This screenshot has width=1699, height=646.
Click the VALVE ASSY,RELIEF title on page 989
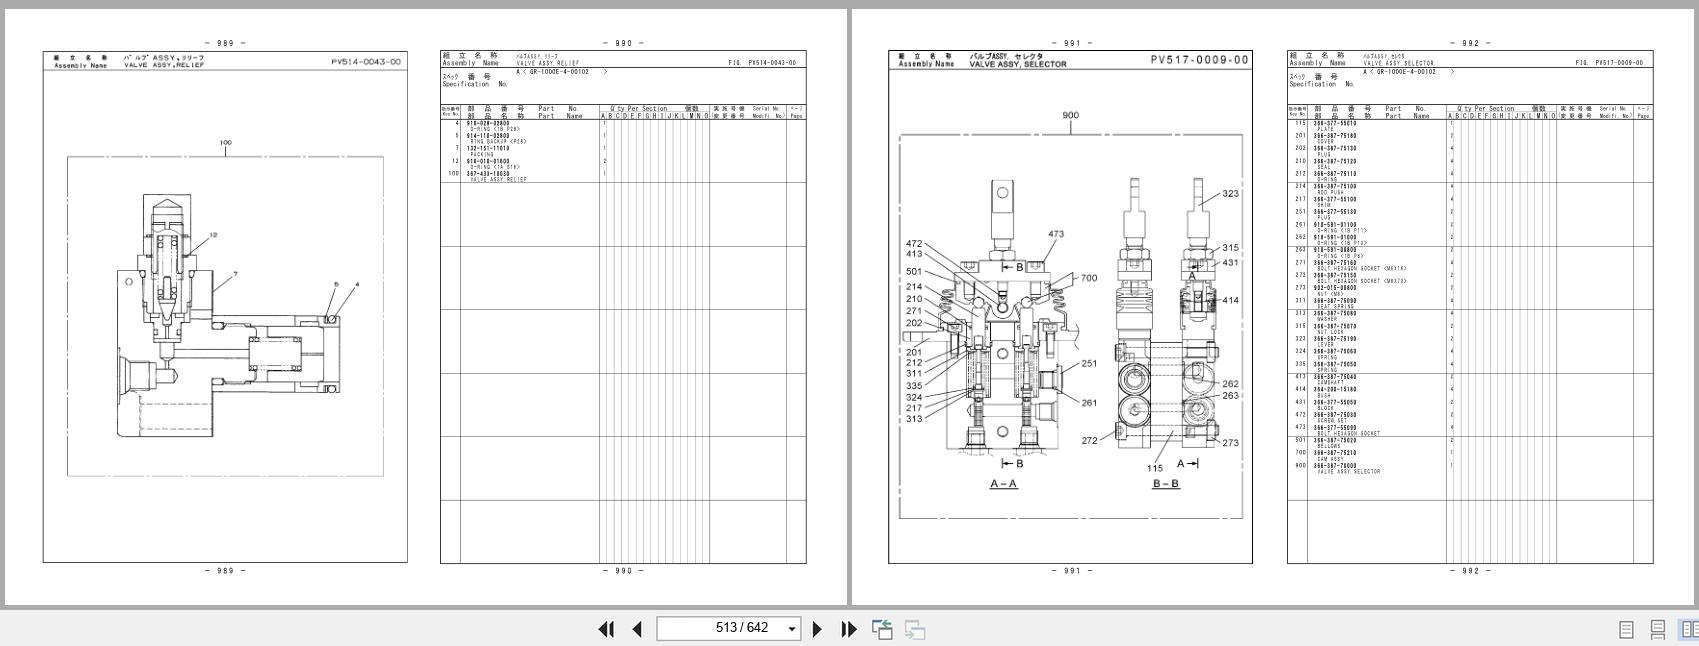click(164, 65)
